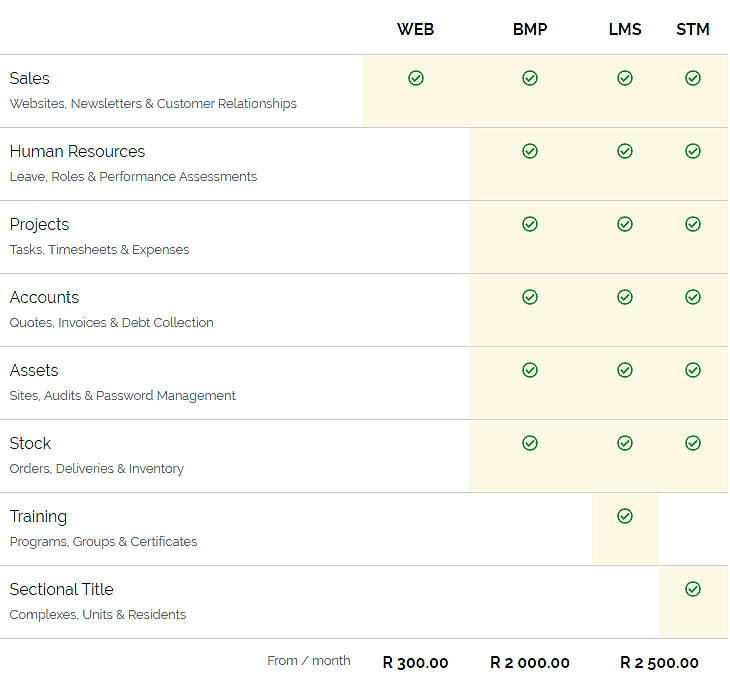Click the Projects checkmark under LMS
This screenshot has width=730, height=682.
pos(625,224)
